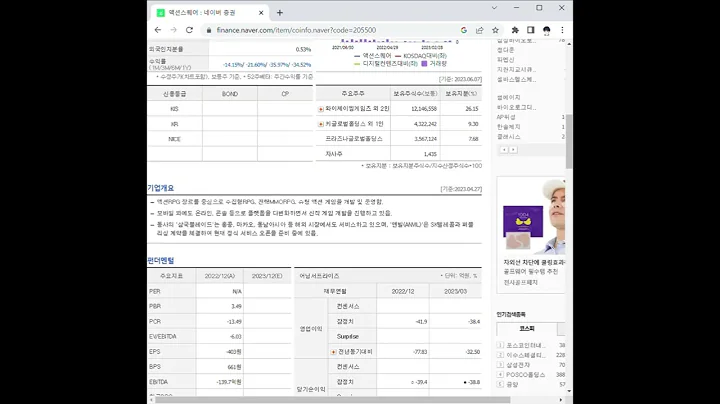The width and height of the screenshot is (720, 404).
Task: Select the 액션스퀘어 네이버 증권 tab
Action: [209, 13]
